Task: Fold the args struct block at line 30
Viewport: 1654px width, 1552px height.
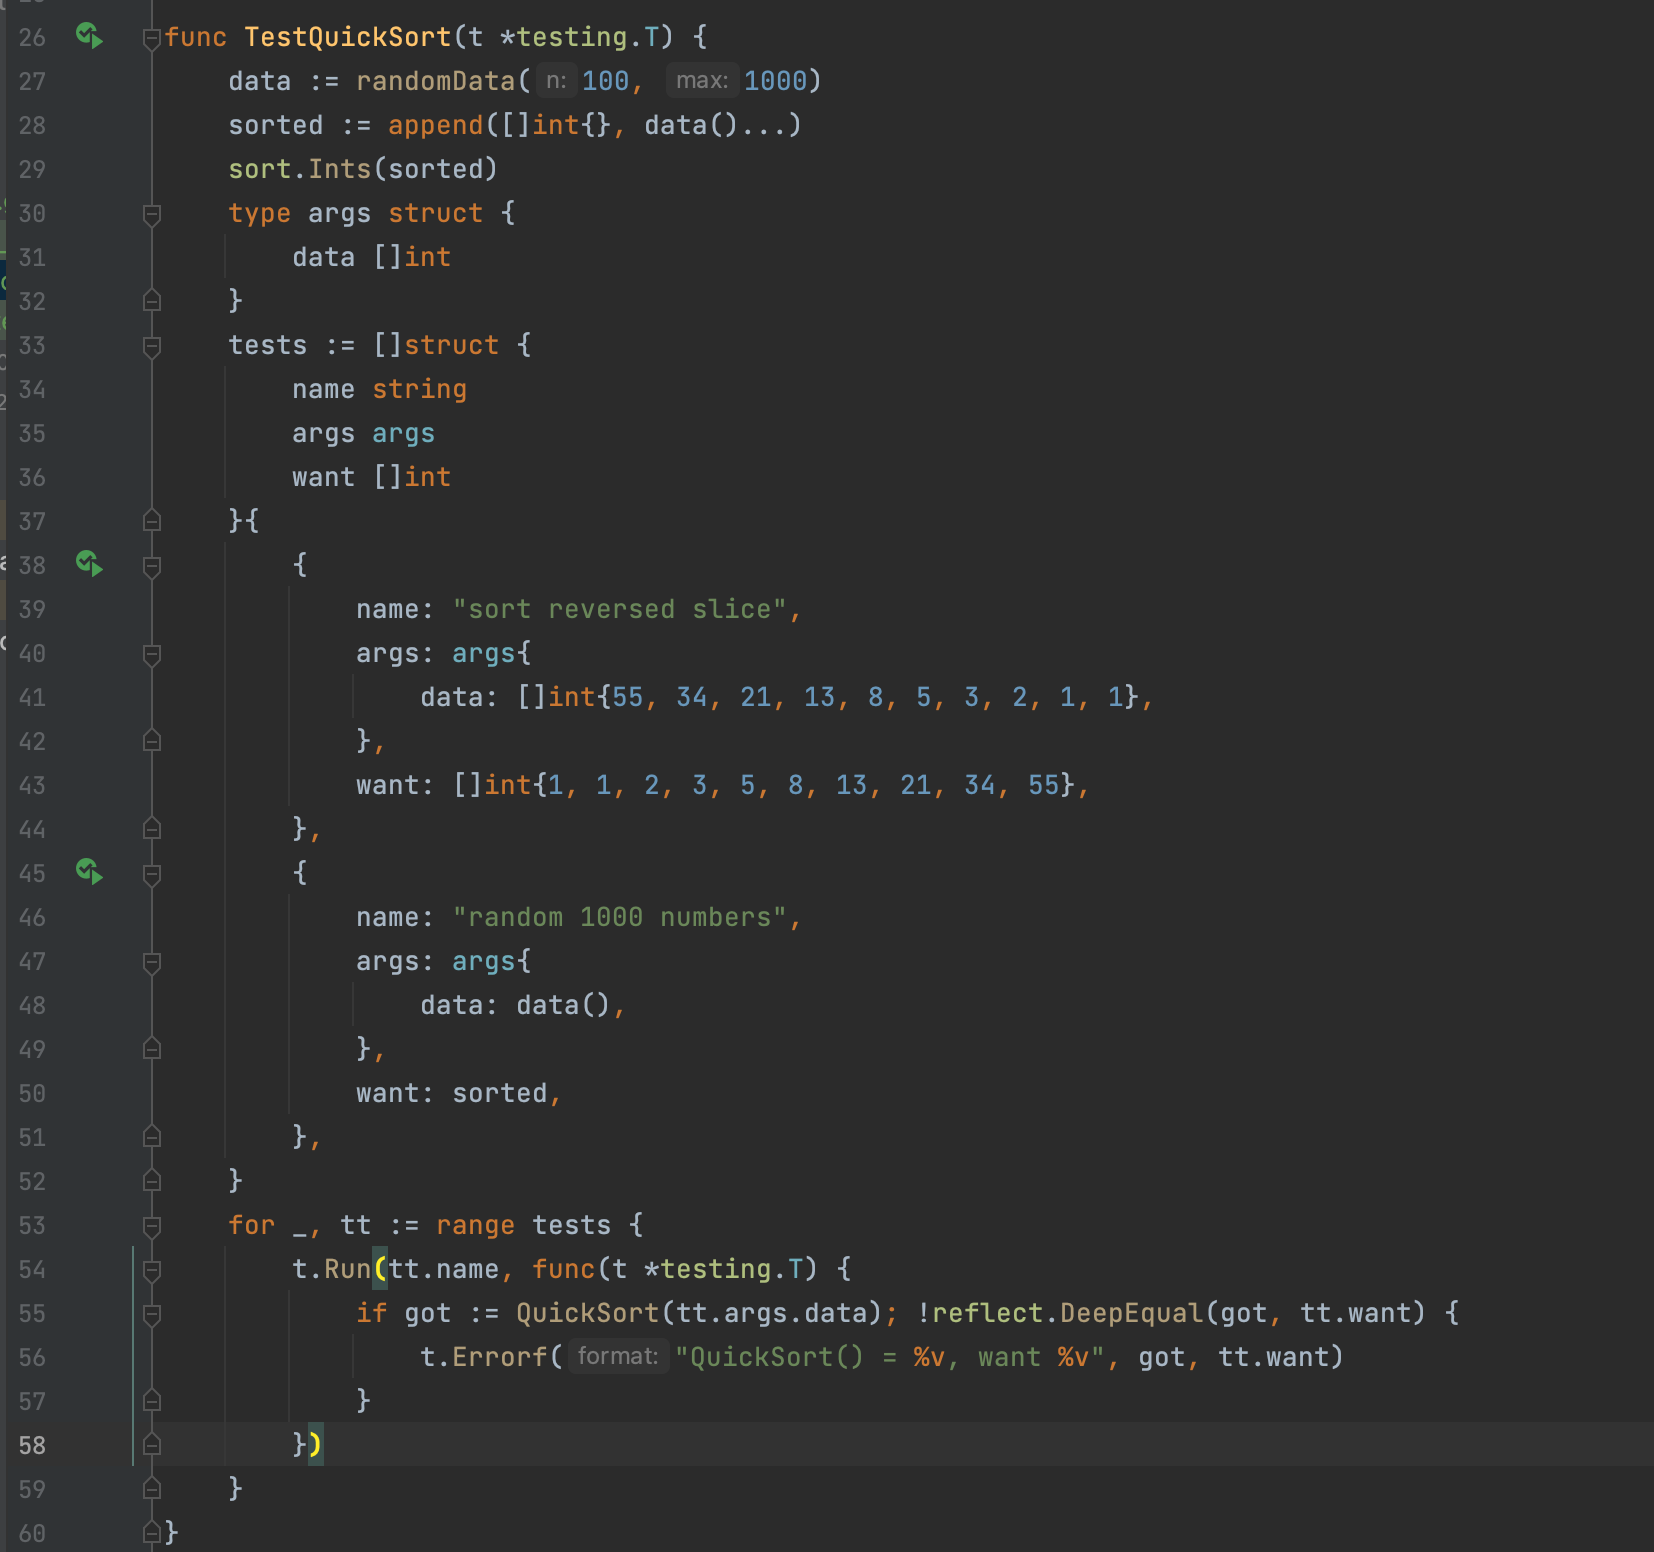Action: point(152,214)
